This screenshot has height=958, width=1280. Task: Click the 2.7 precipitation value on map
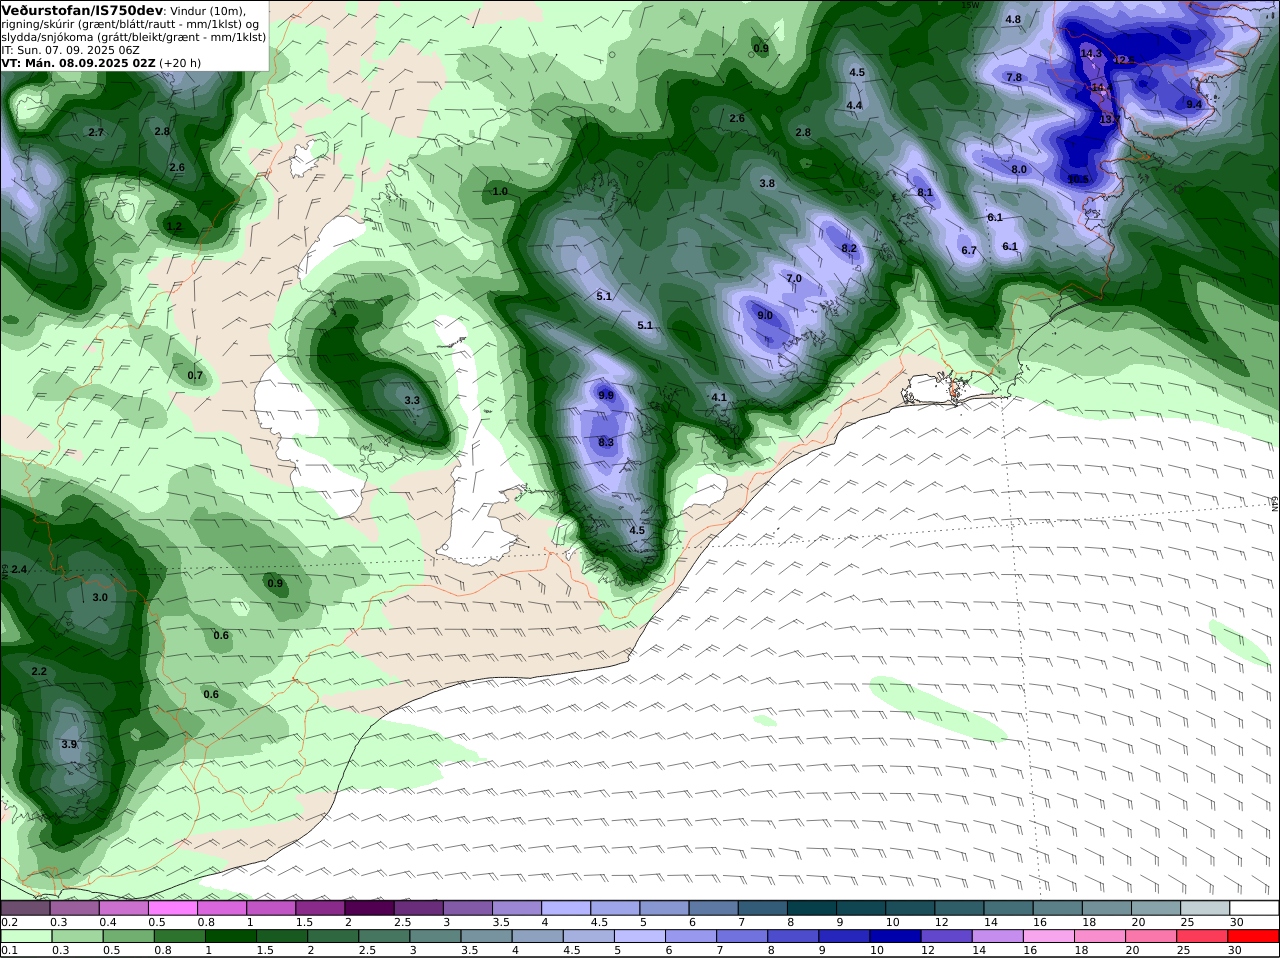coord(96,132)
